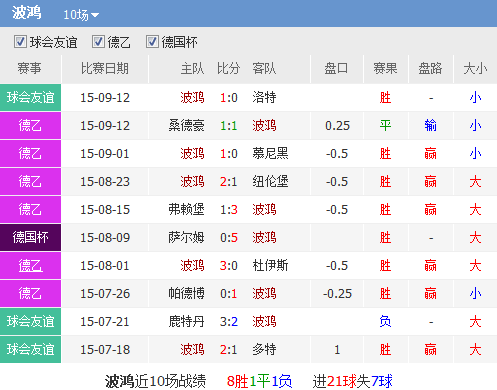Open home team 桑德豪 link
This screenshot has width=497, height=390.
pyautogui.click(x=186, y=126)
